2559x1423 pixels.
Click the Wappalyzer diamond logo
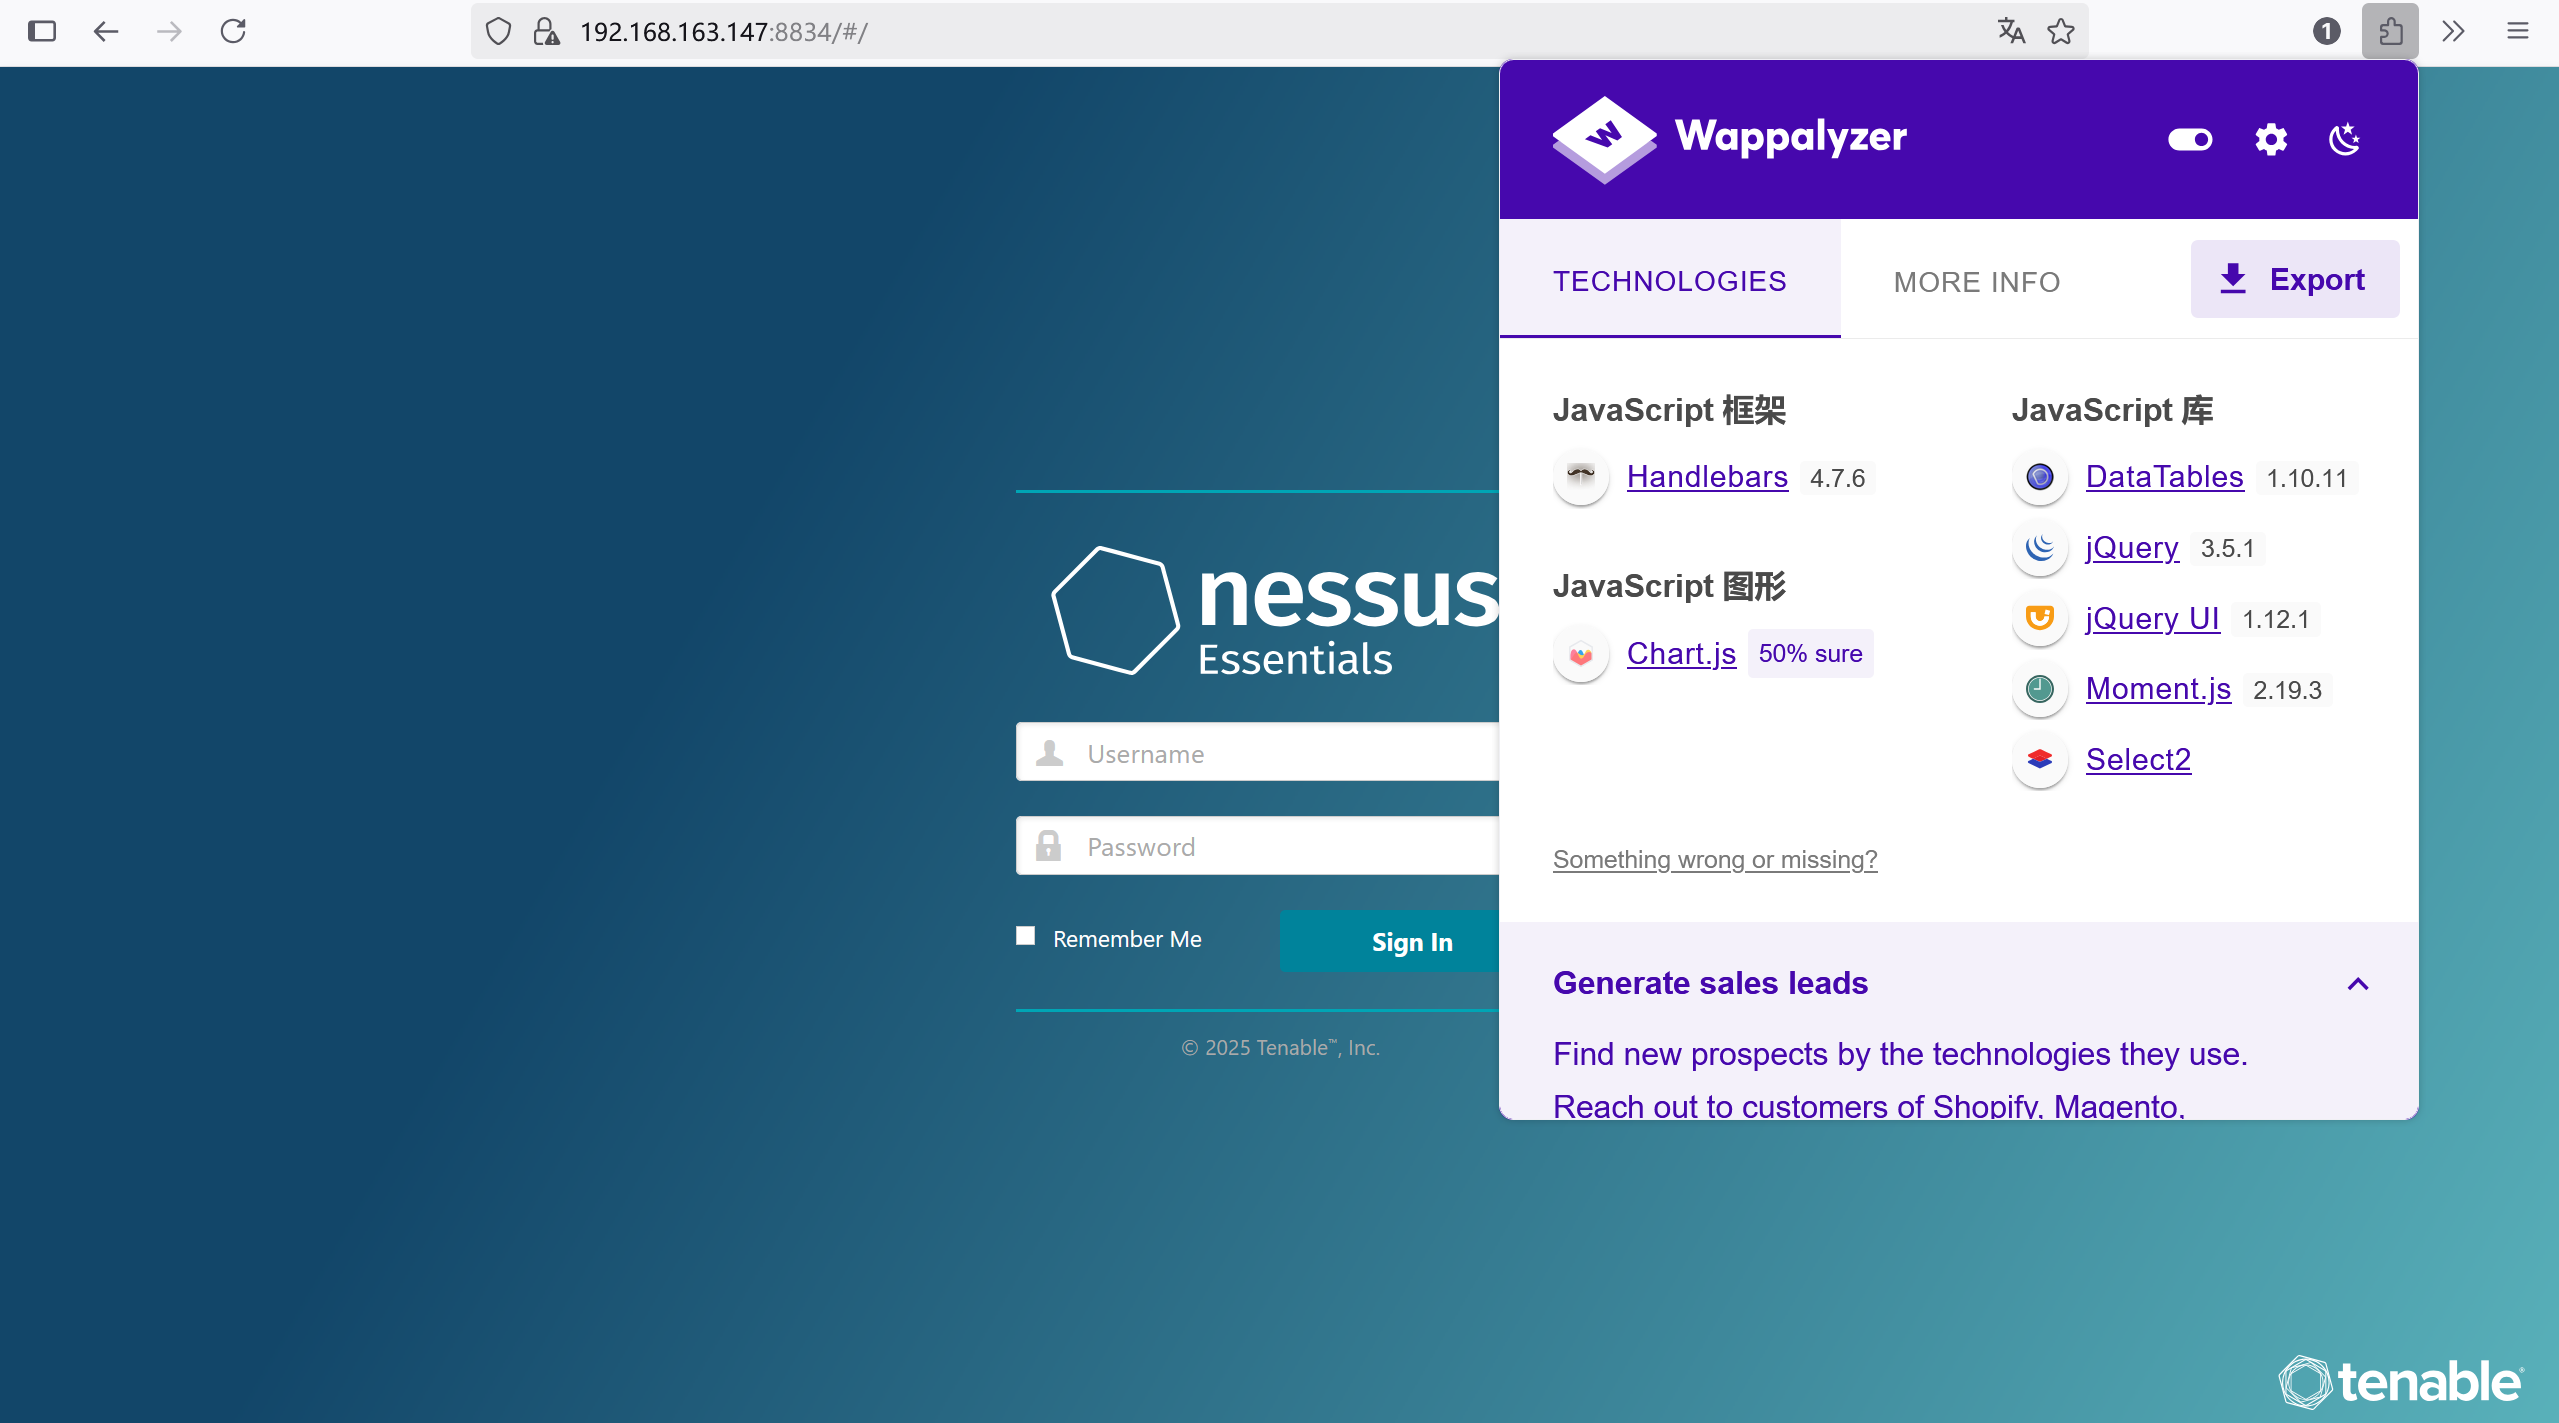1604,139
